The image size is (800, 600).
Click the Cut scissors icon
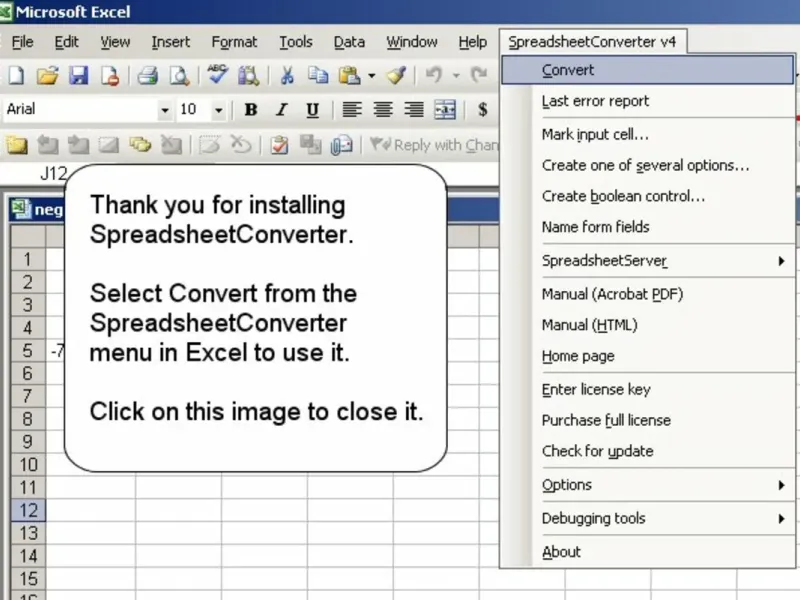click(x=287, y=76)
